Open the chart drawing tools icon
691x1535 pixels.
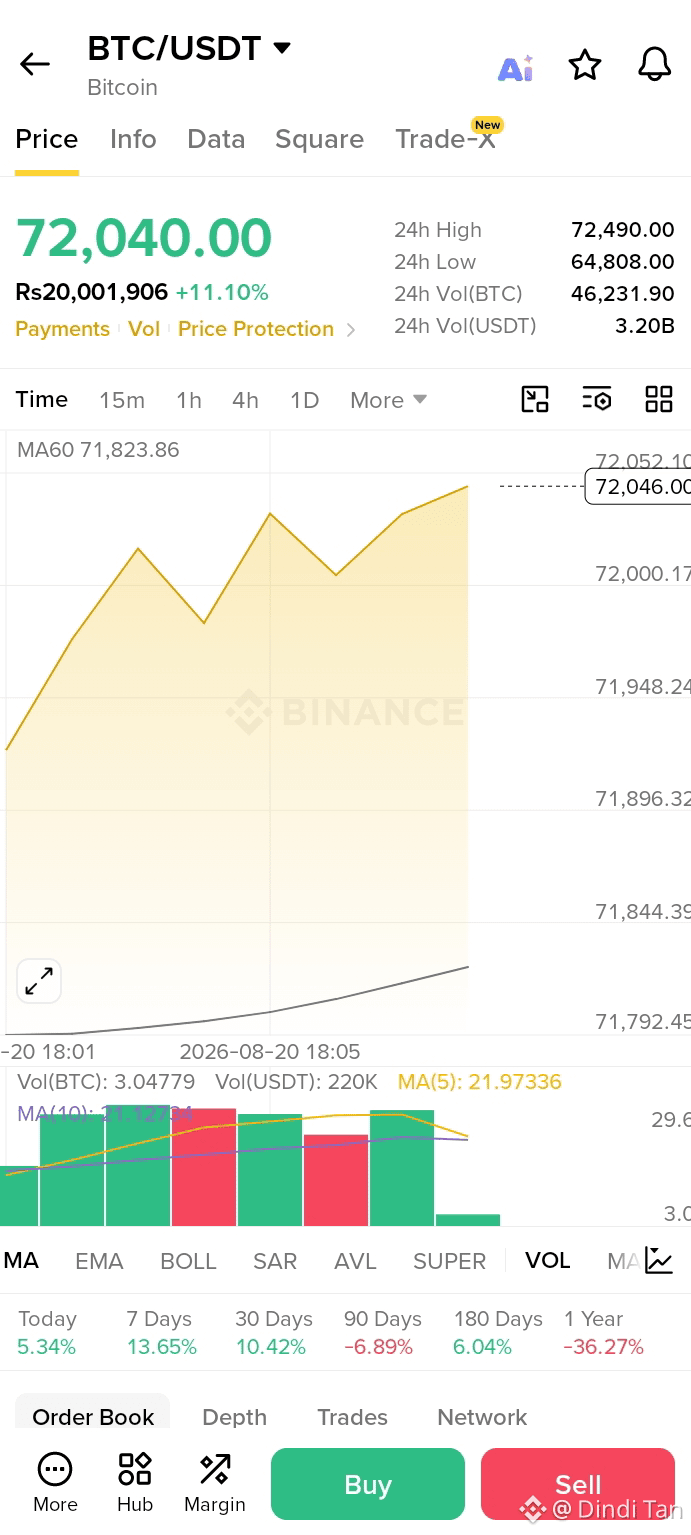coord(536,400)
